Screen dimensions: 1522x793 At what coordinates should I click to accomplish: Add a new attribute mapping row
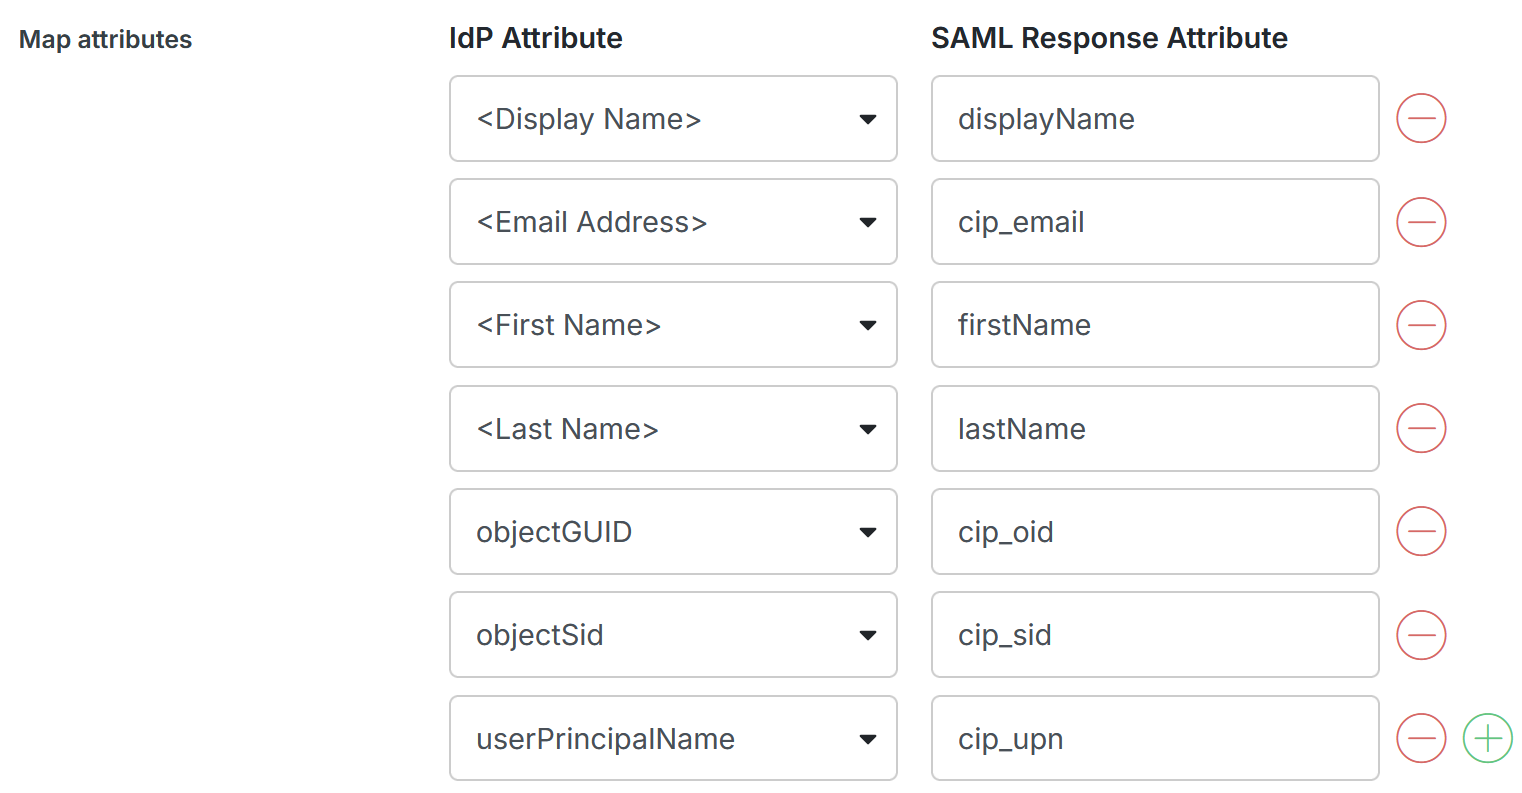(1487, 738)
